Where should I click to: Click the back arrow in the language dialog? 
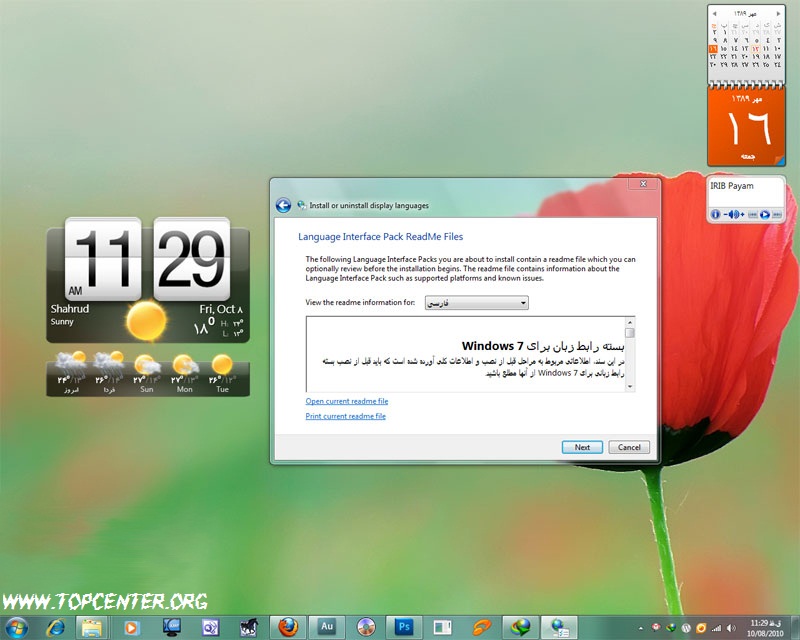coord(283,205)
